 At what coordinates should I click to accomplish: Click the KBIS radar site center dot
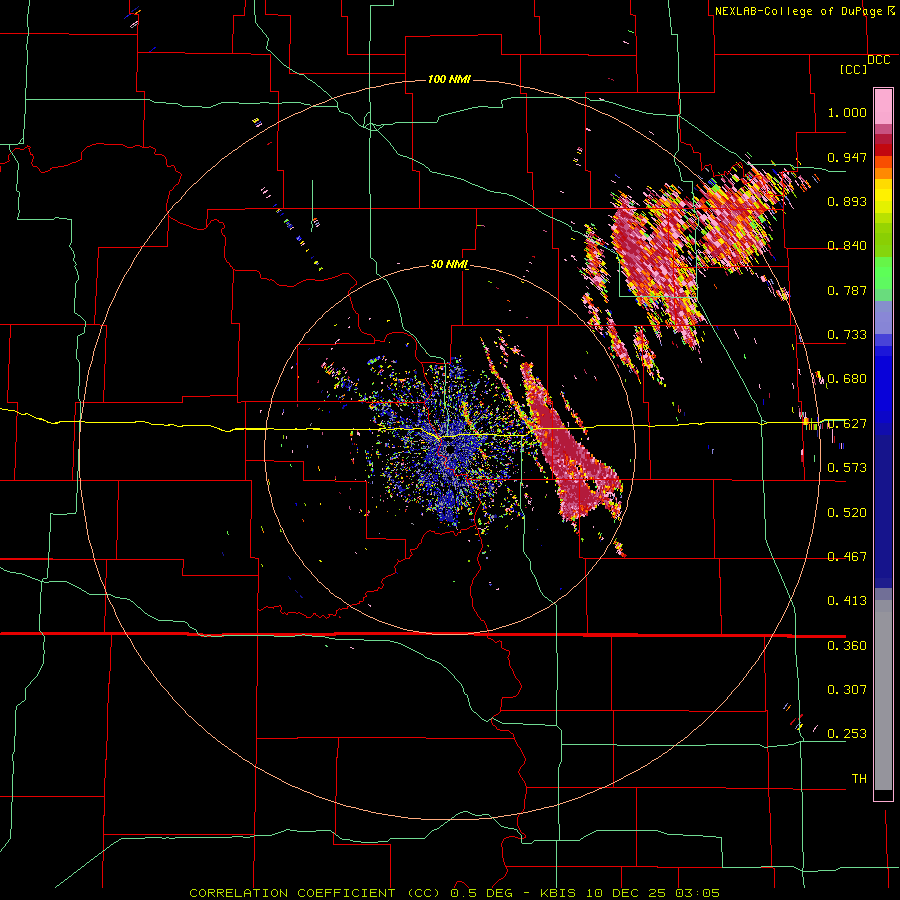coord(451,448)
